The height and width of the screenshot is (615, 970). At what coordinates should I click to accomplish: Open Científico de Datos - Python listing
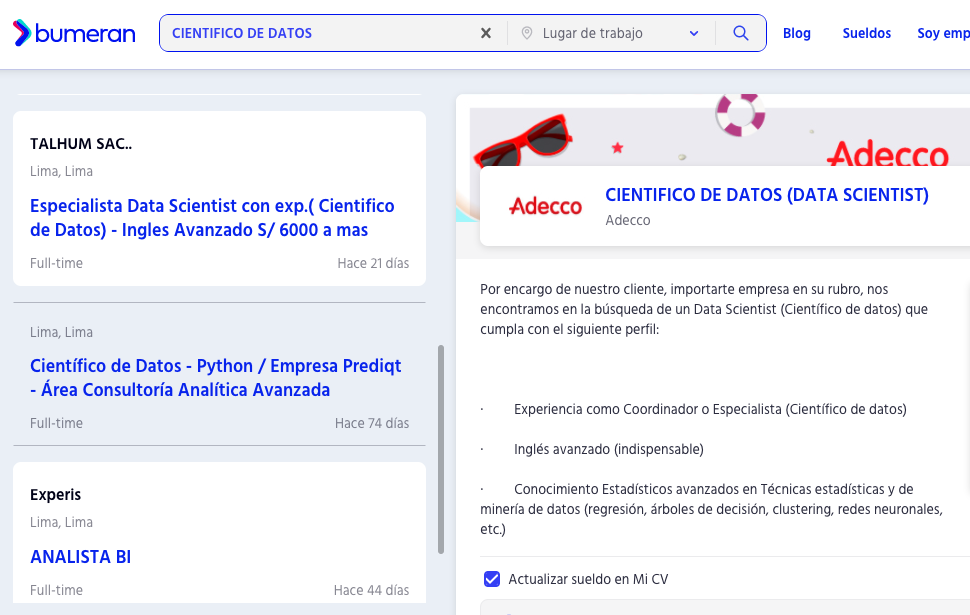[x=215, y=377]
